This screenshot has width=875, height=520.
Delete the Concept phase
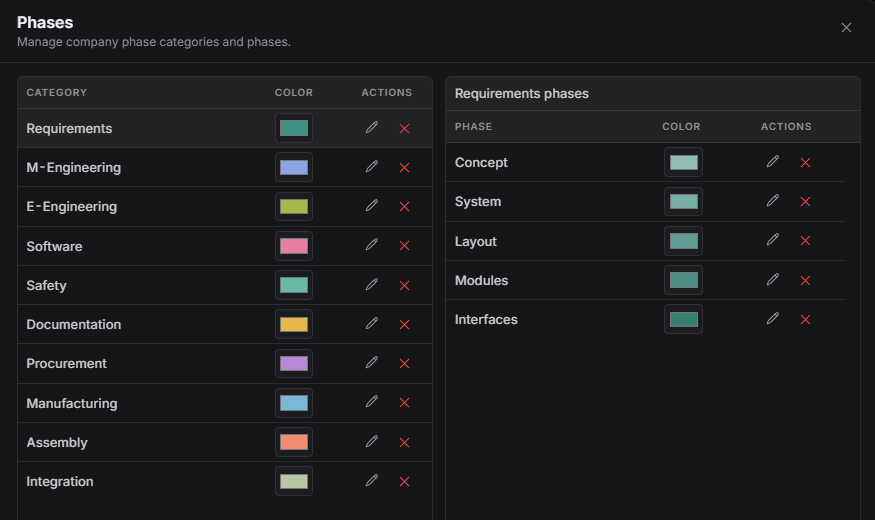tap(805, 162)
